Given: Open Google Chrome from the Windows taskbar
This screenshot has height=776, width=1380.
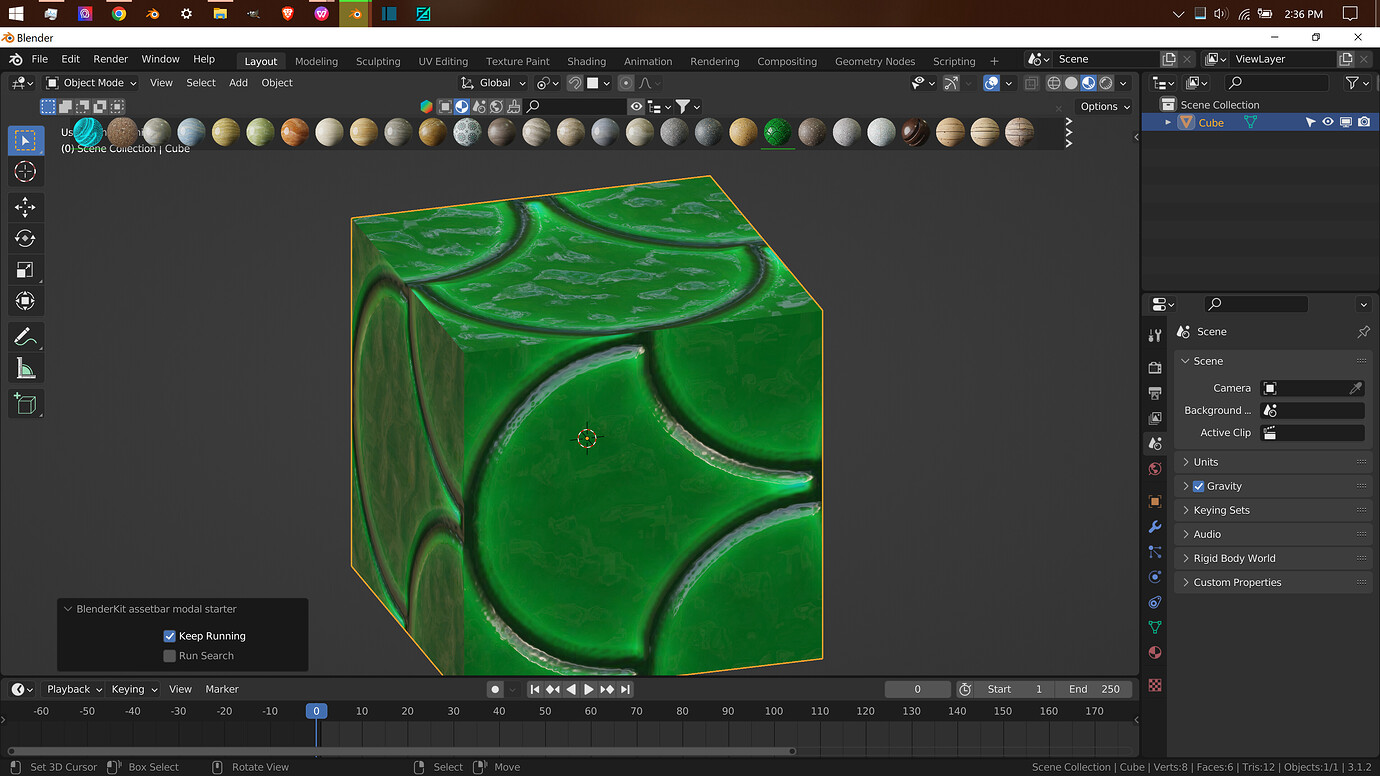Looking at the screenshot, I should (119, 14).
